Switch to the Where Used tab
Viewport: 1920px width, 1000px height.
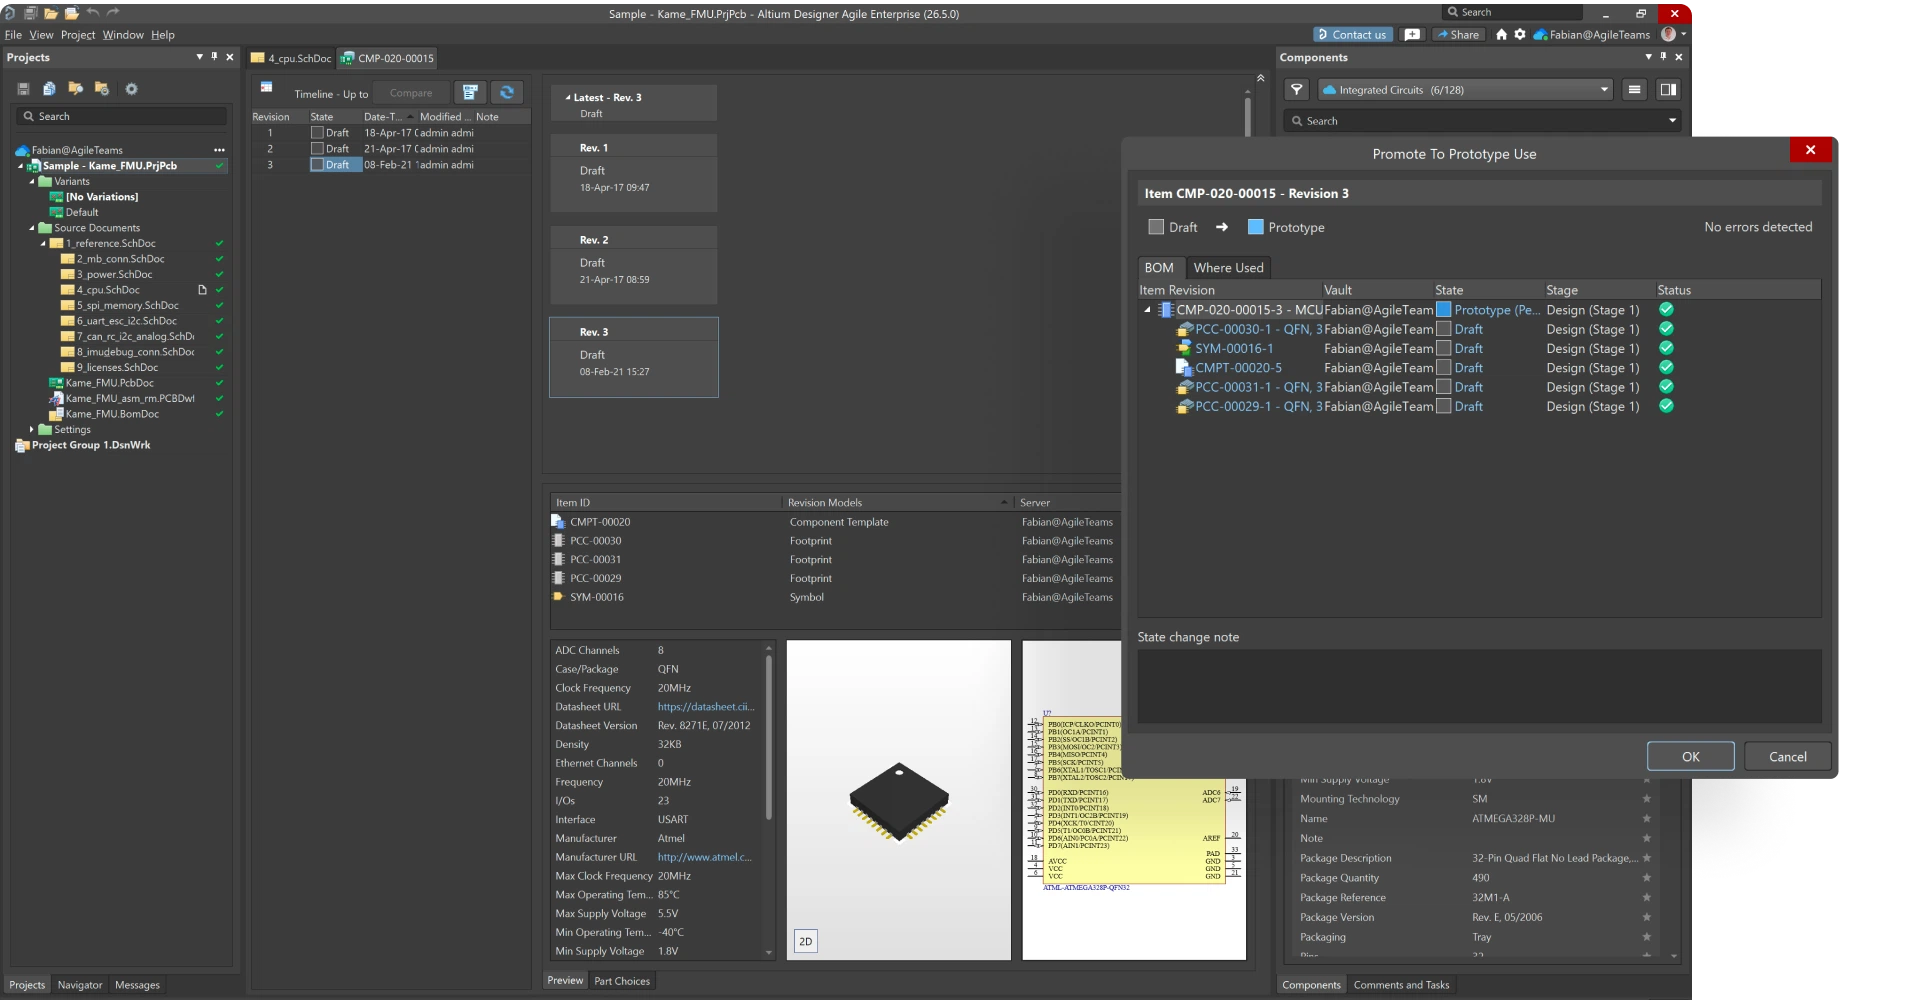click(1228, 268)
